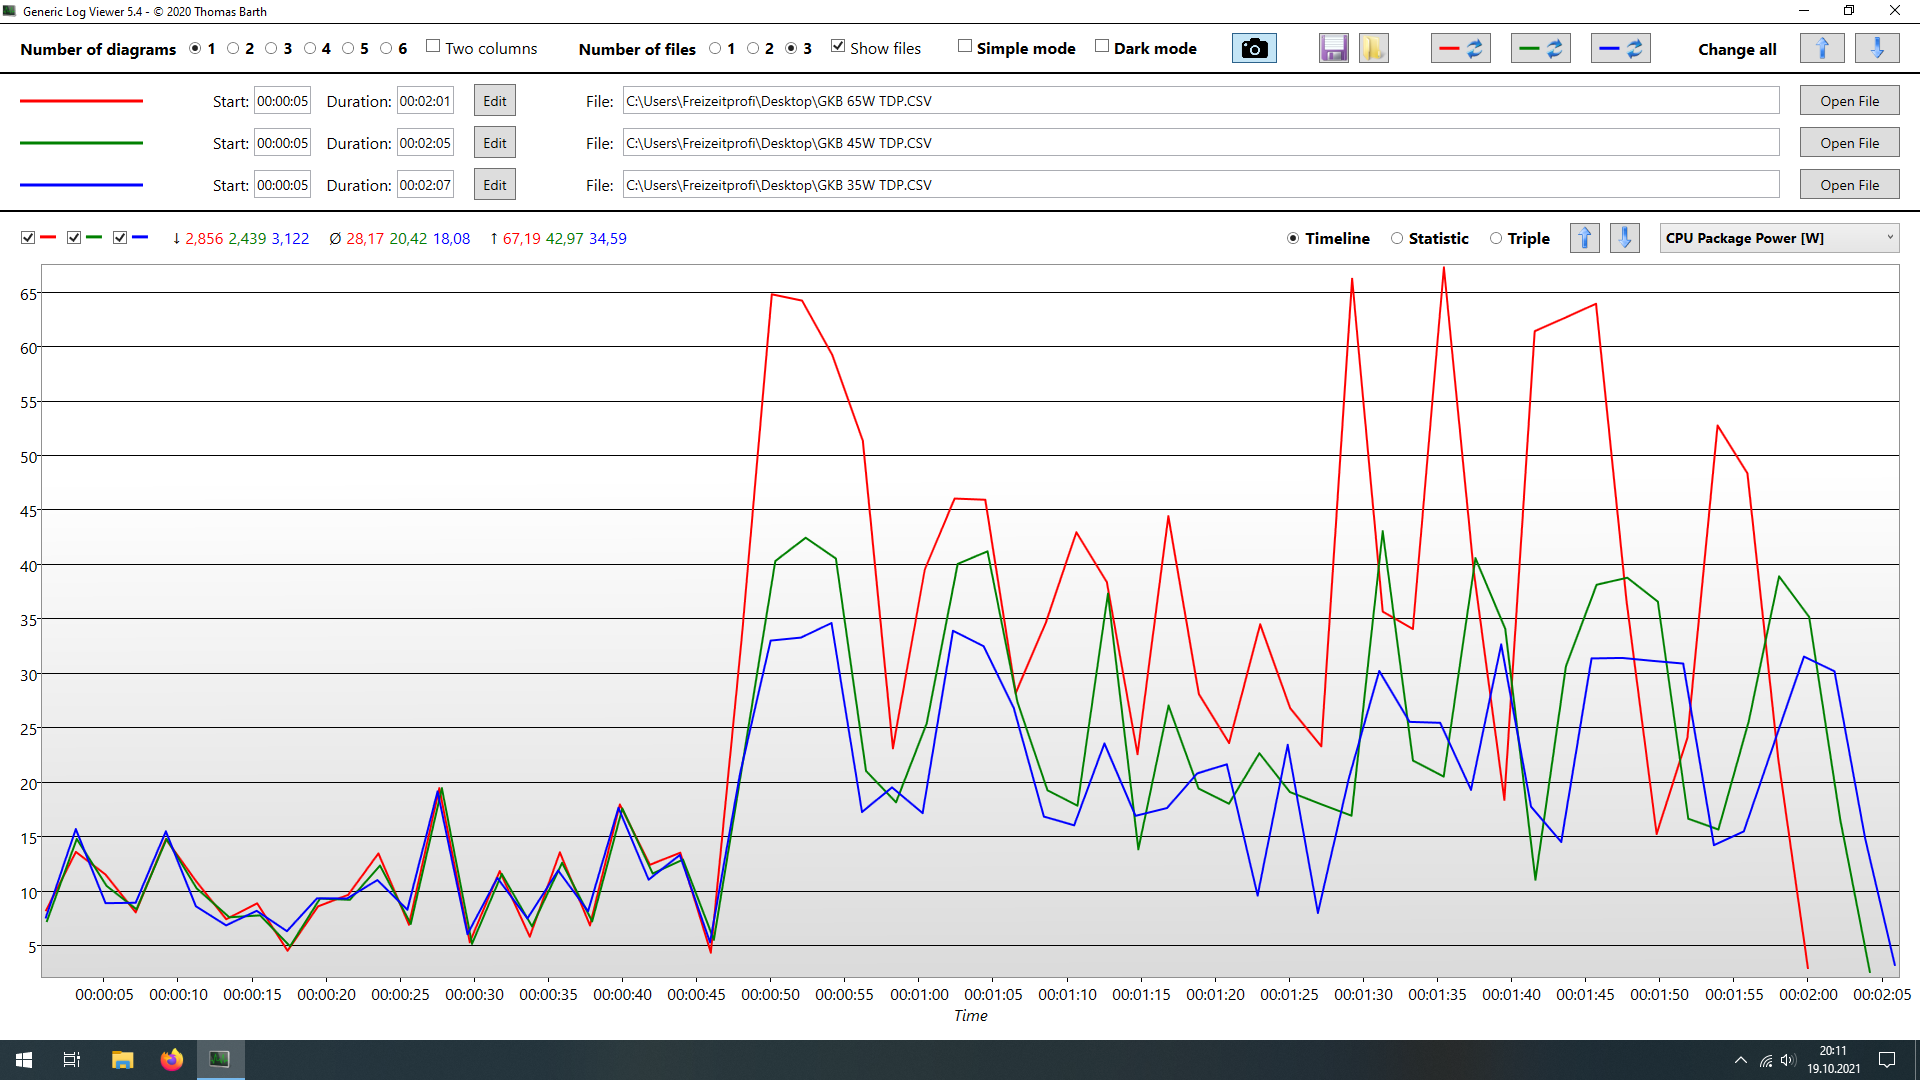Screen dimensions: 1920x1080
Task: Enable the Dark mode checkbox
Action: click(1102, 47)
